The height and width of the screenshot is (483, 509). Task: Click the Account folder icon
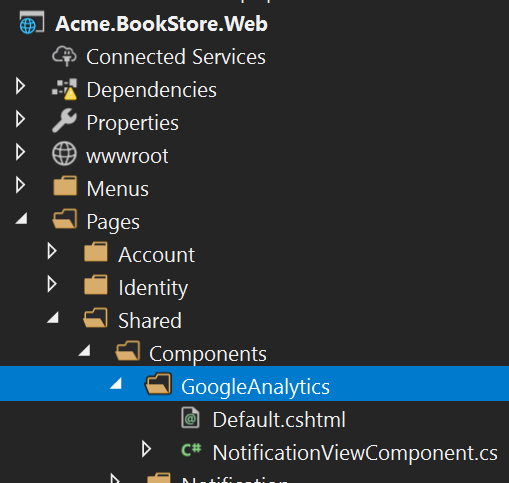[96, 252]
